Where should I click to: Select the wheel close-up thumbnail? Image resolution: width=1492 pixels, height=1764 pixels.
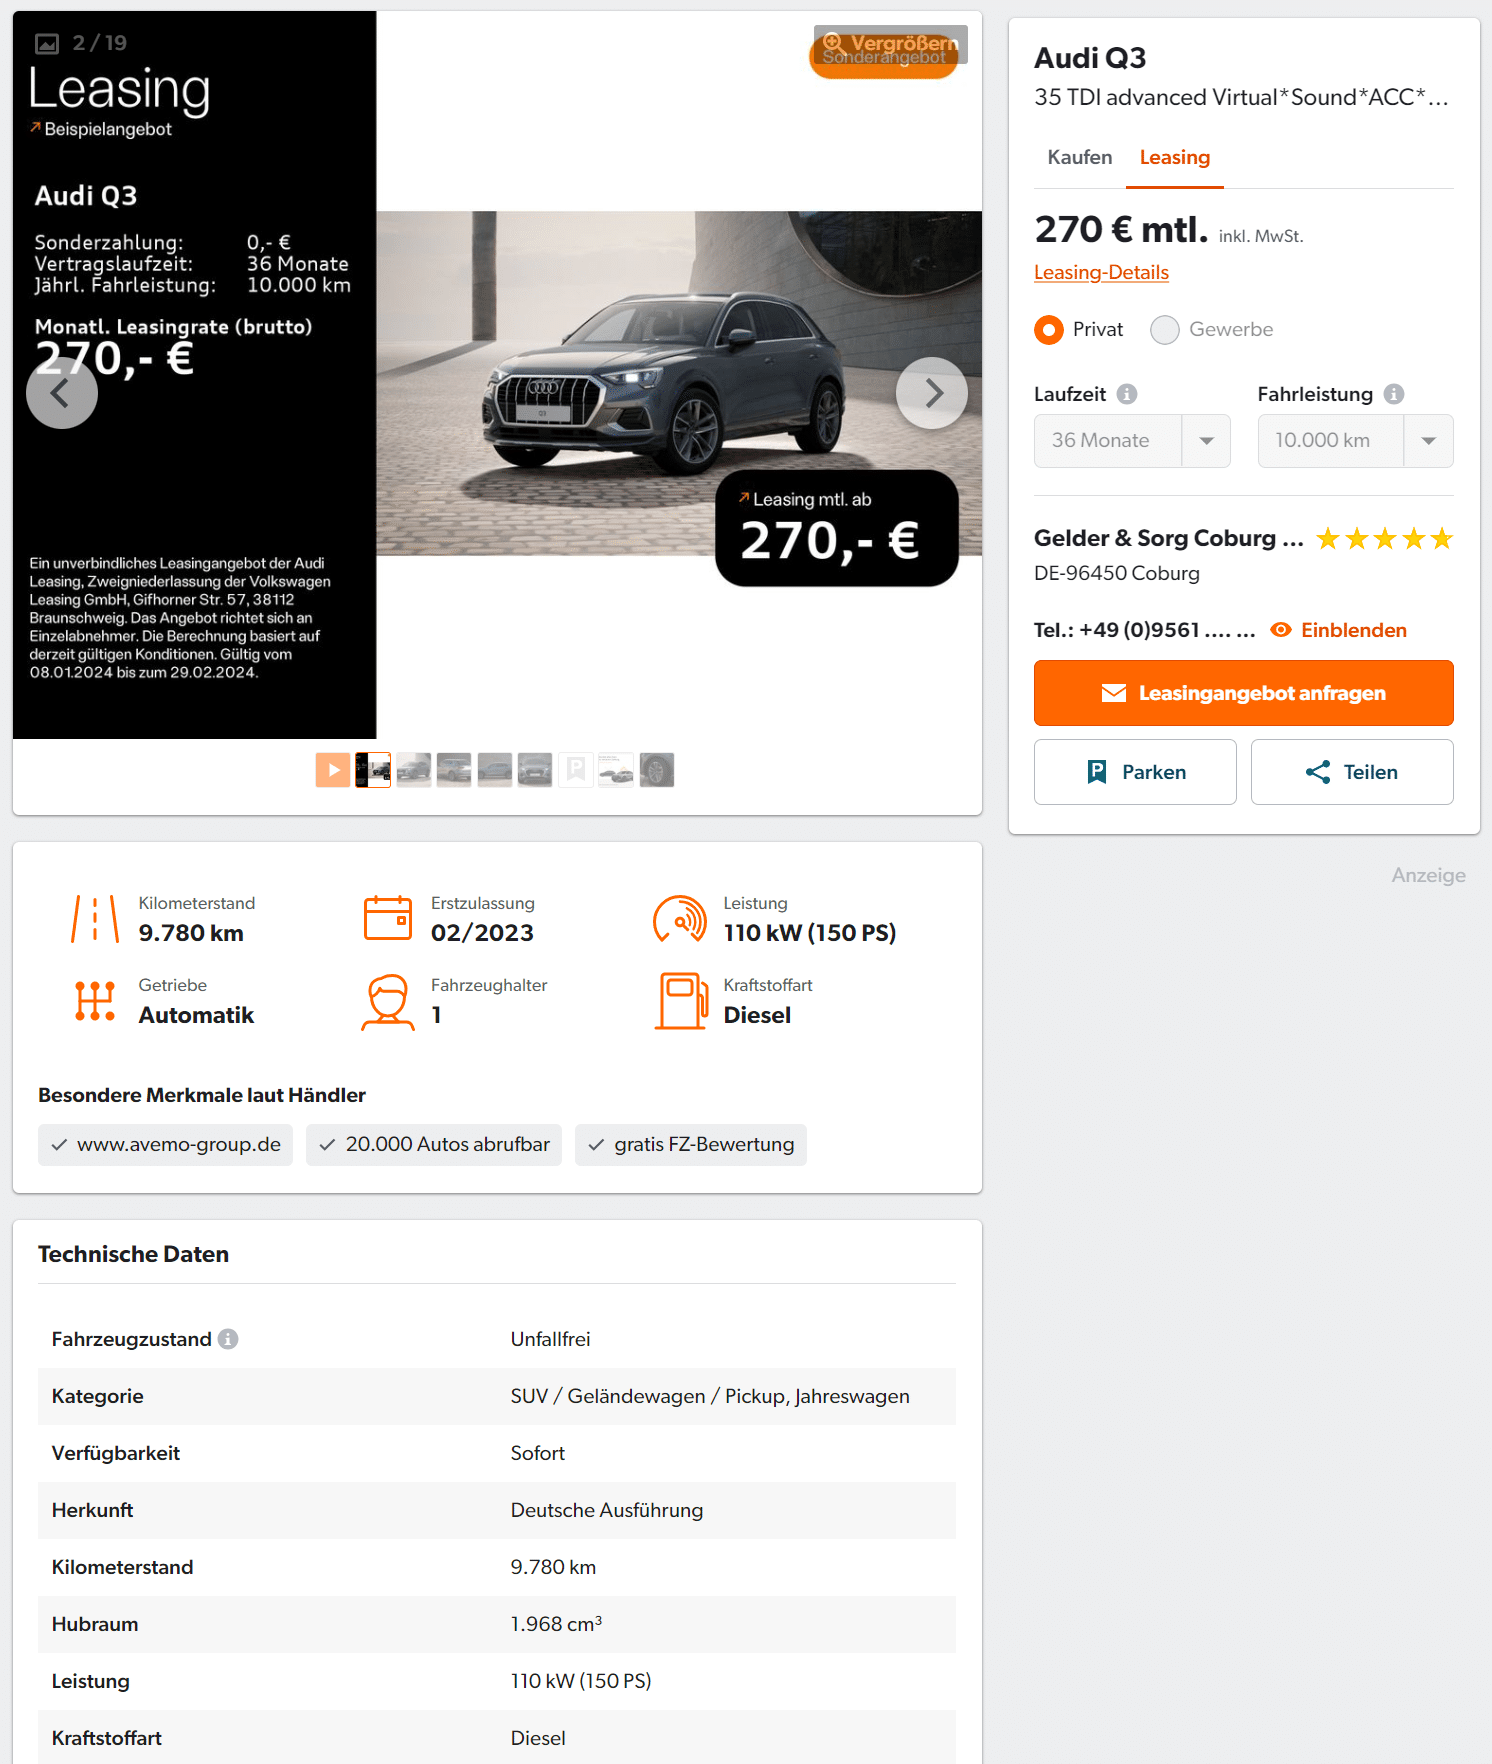coord(657,770)
